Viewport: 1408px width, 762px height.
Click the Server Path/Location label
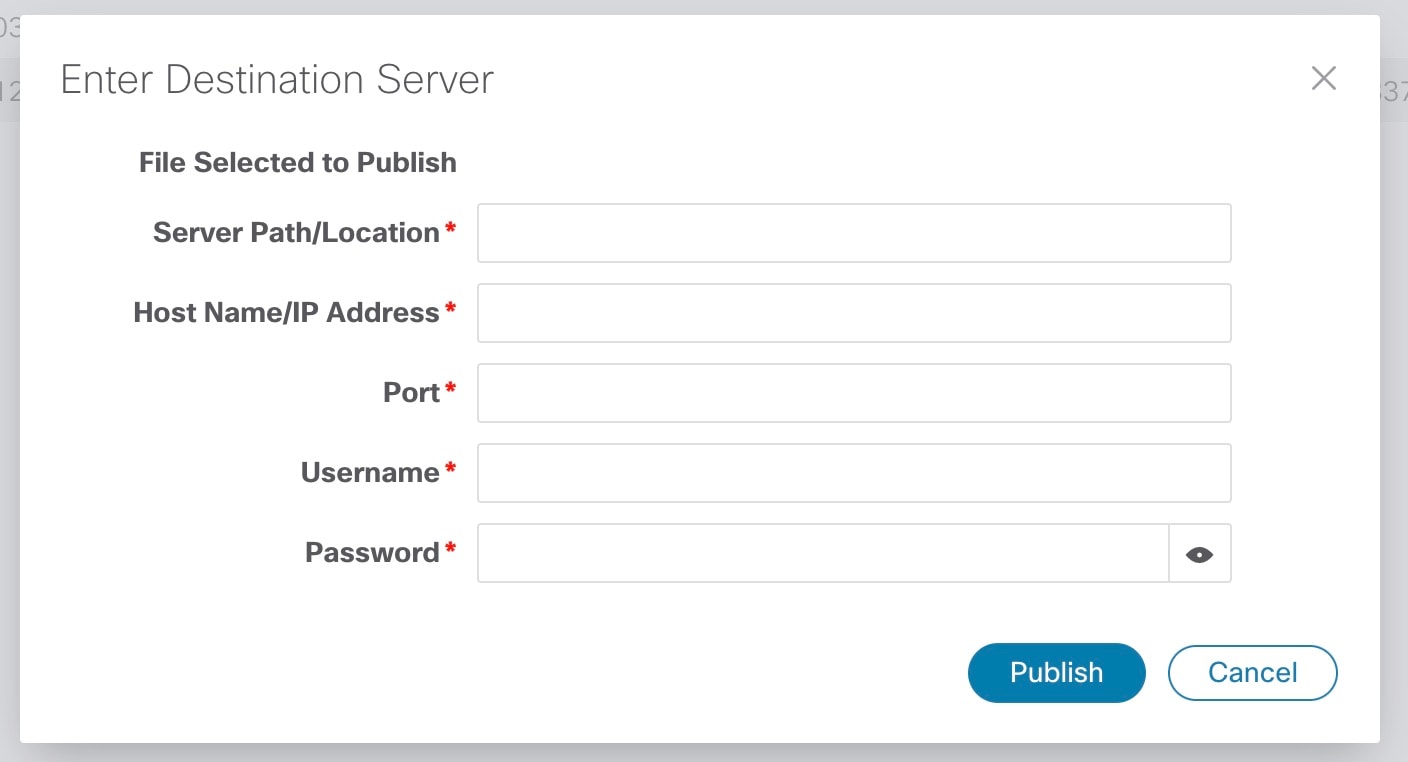296,233
